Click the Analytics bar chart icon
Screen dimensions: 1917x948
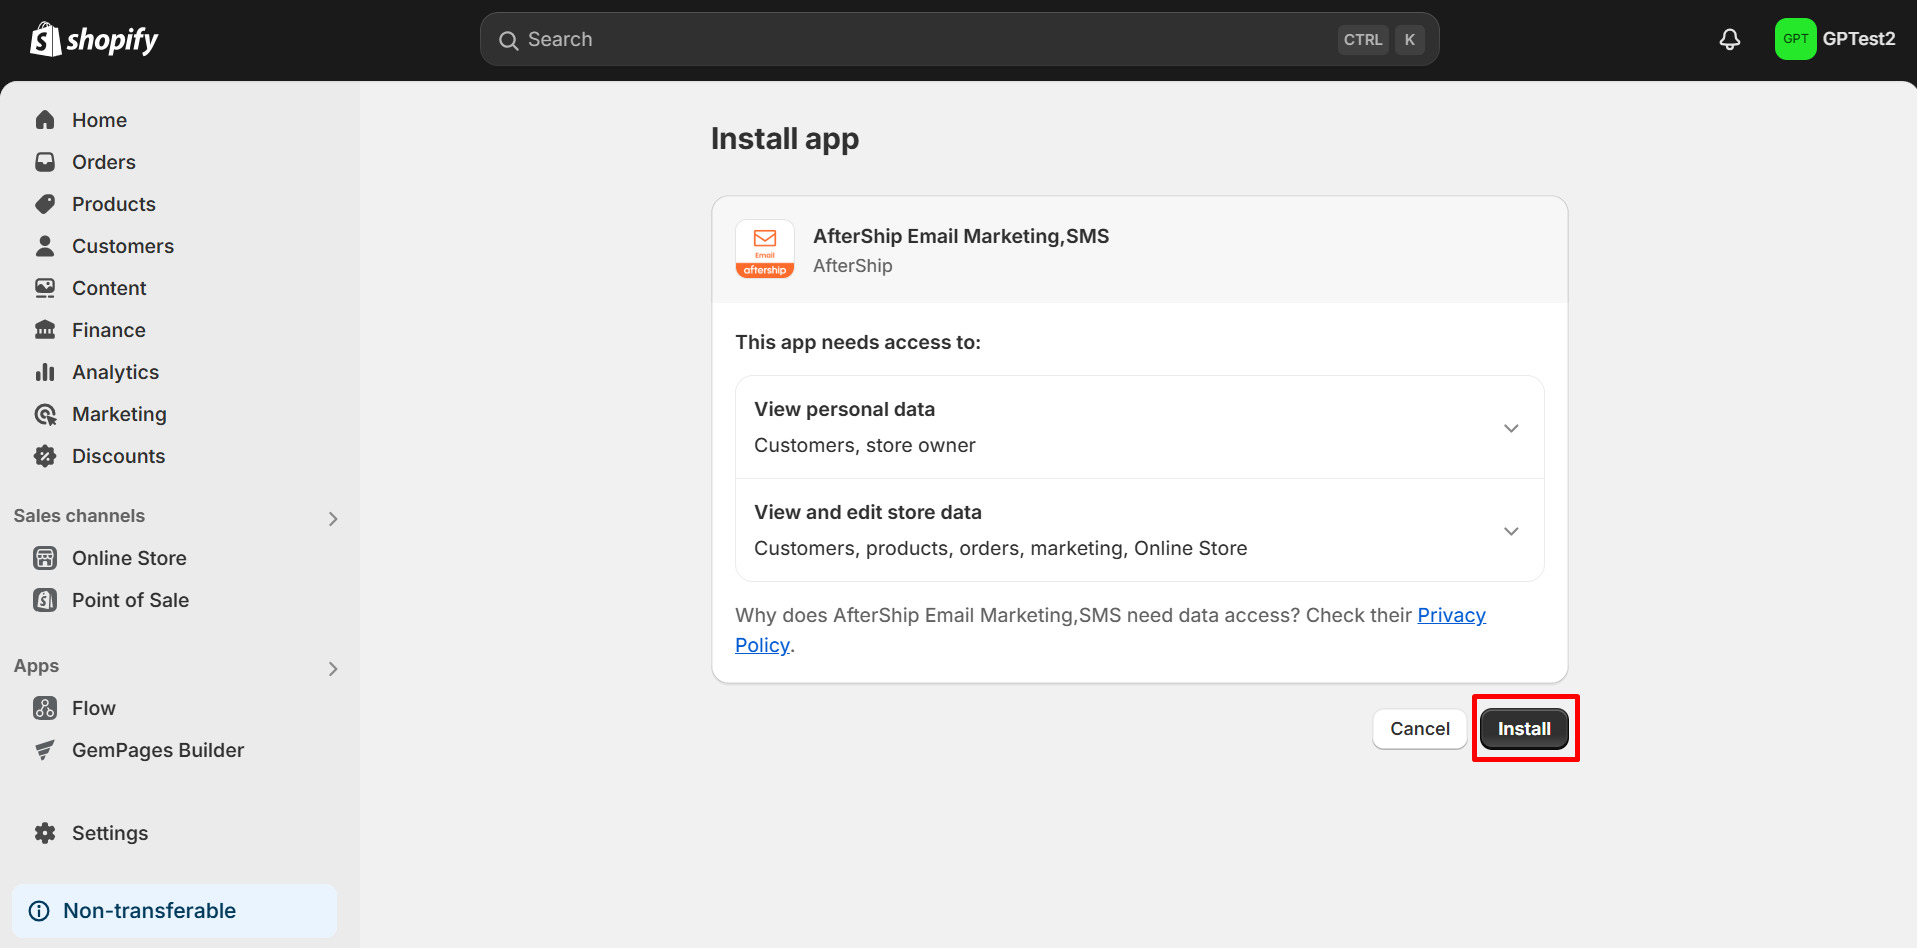pyautogui.click(x=45, y=372)
